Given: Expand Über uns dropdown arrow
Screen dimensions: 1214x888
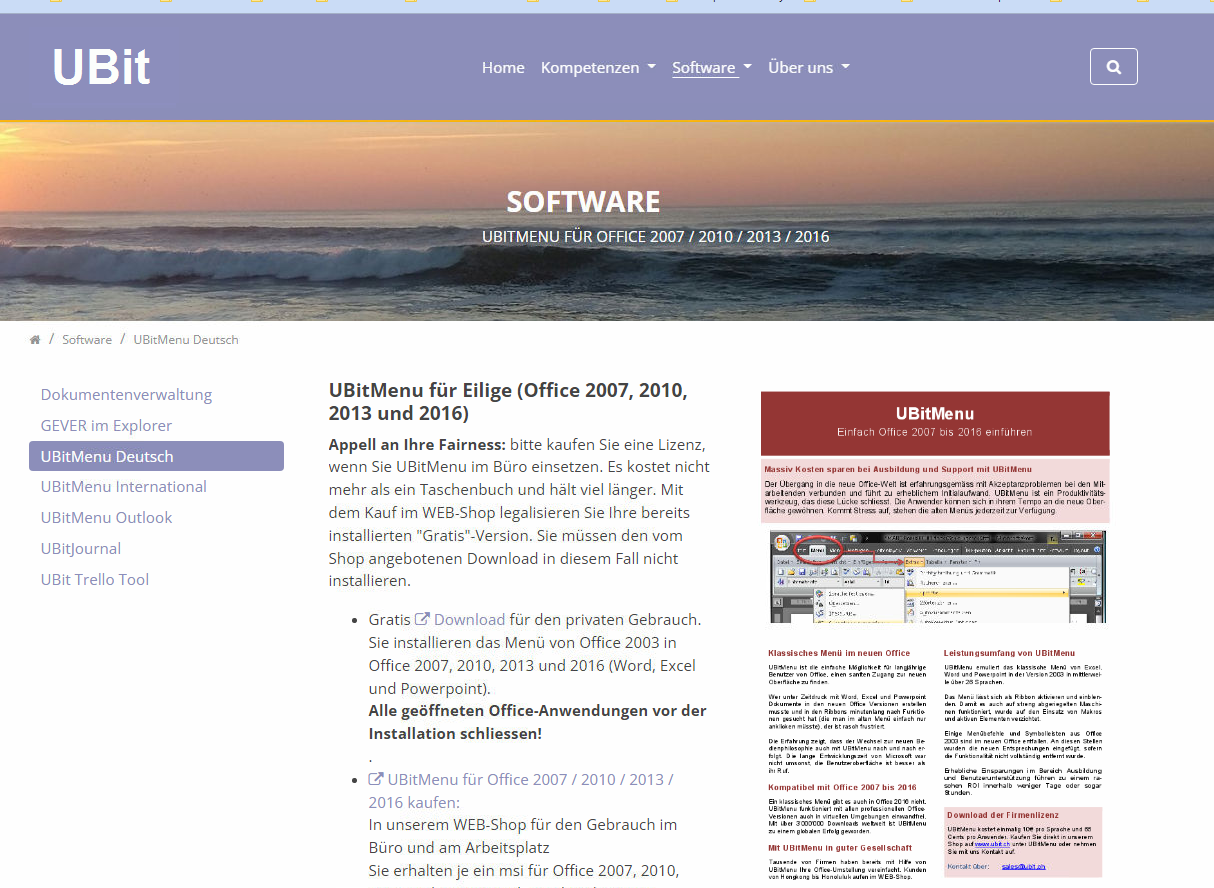Looking at the screenshot, I should 845,67.
